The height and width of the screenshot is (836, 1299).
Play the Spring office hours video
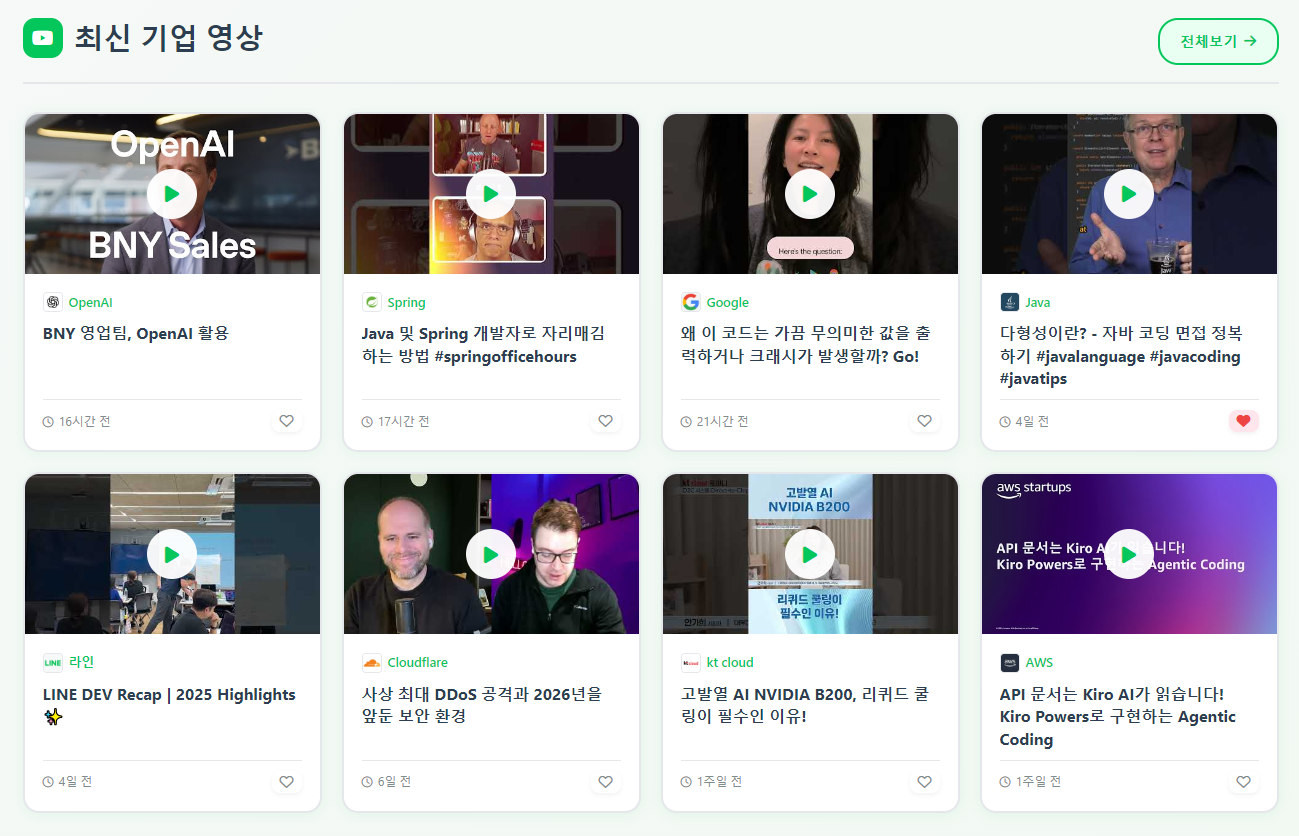click(491, 194)
